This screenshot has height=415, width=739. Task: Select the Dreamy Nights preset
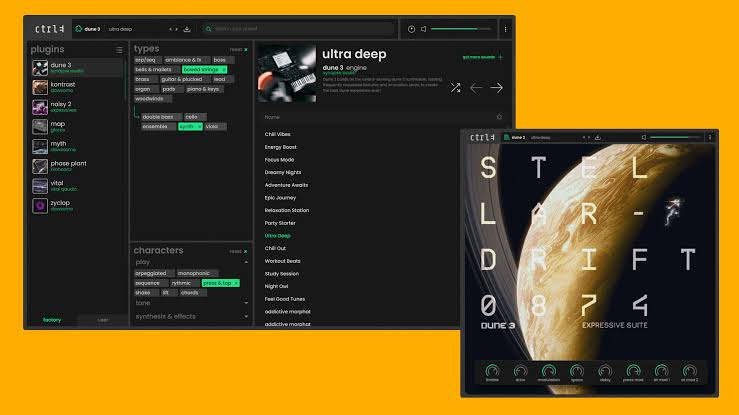coord(283,172)
